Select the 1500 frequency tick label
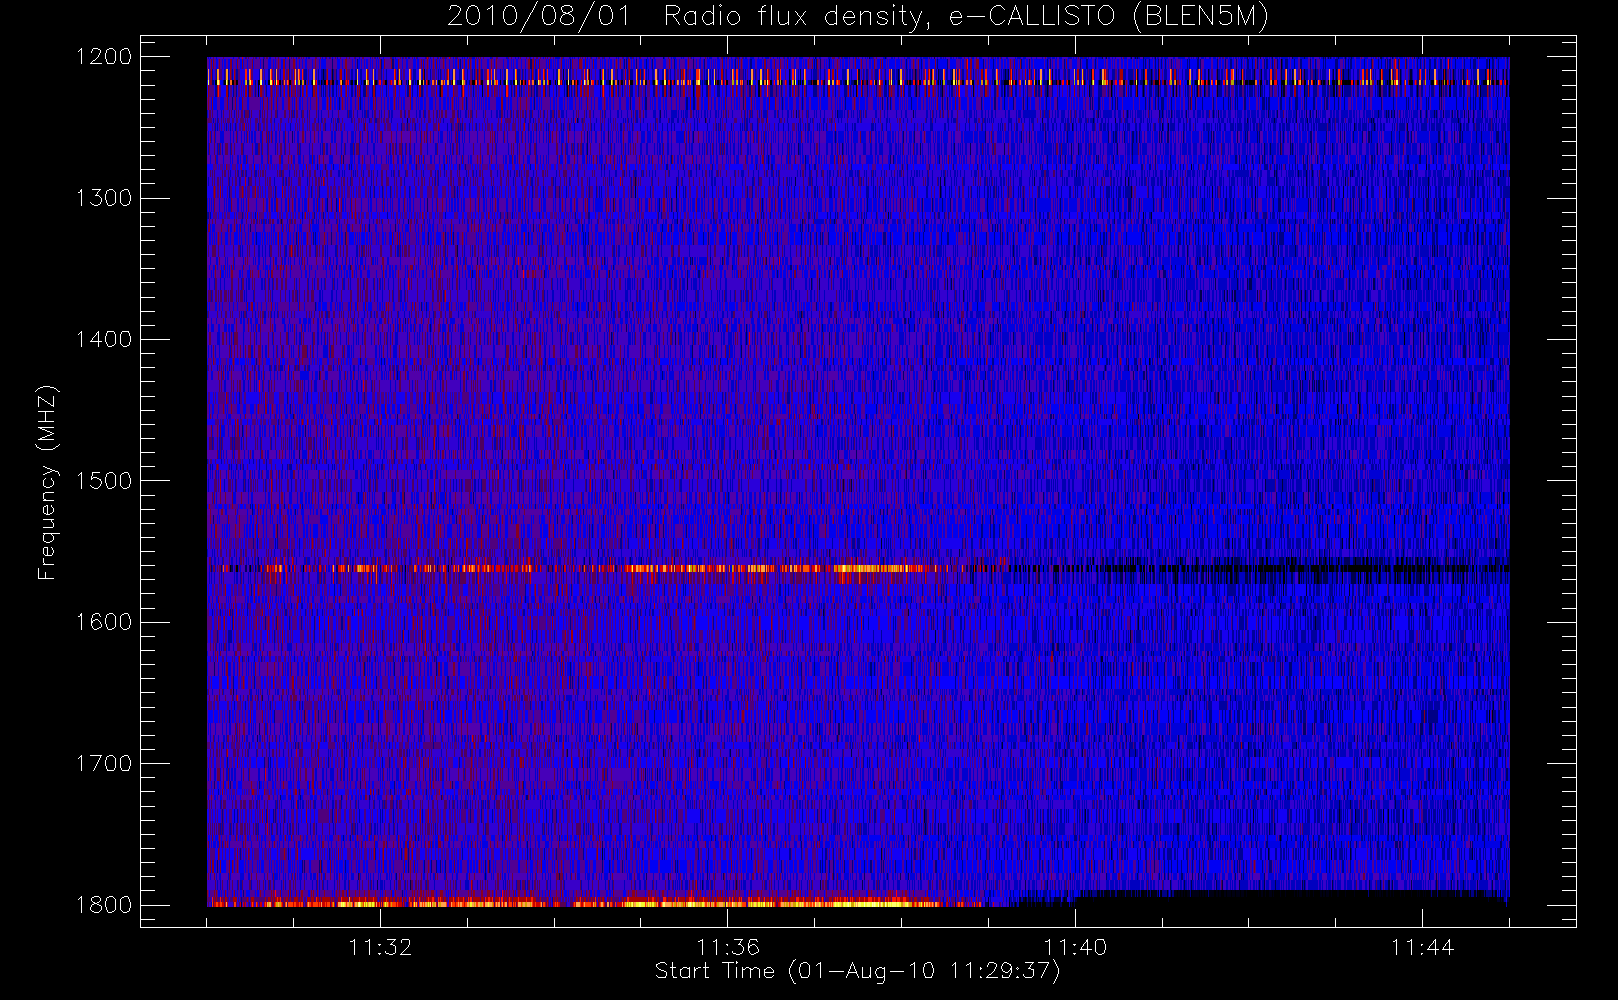Viewport: 1618px width, 1000px height. [104, 481]
